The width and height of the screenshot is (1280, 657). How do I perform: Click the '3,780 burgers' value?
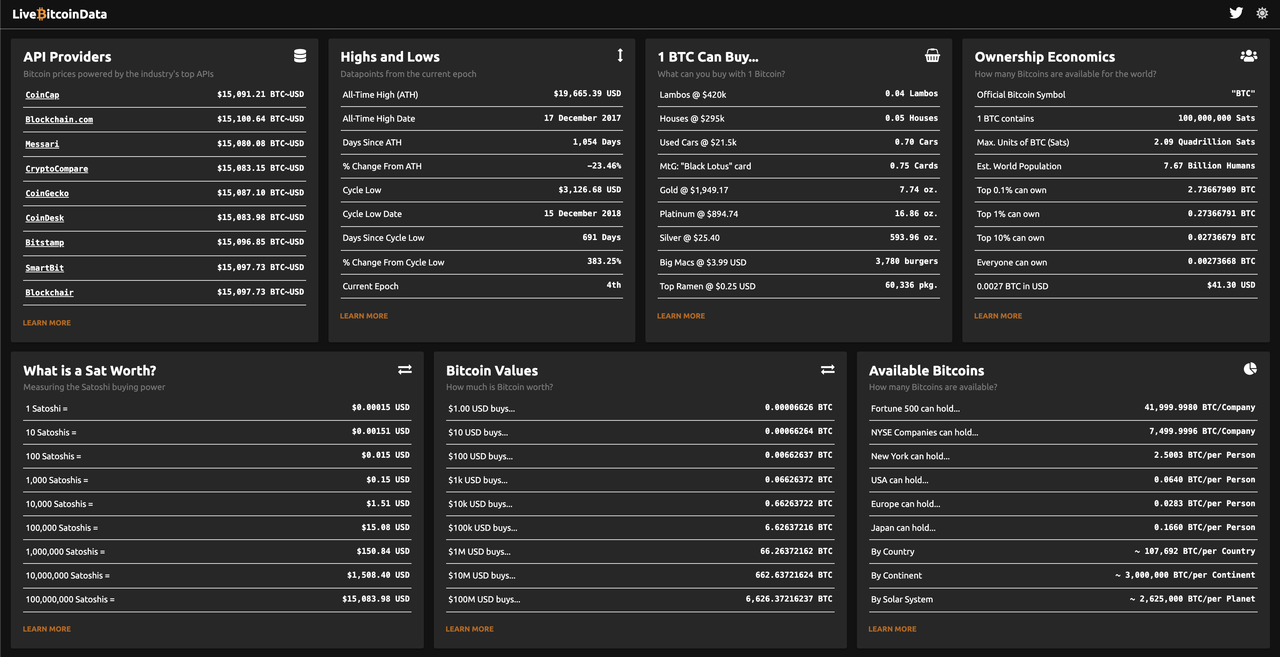907,262
